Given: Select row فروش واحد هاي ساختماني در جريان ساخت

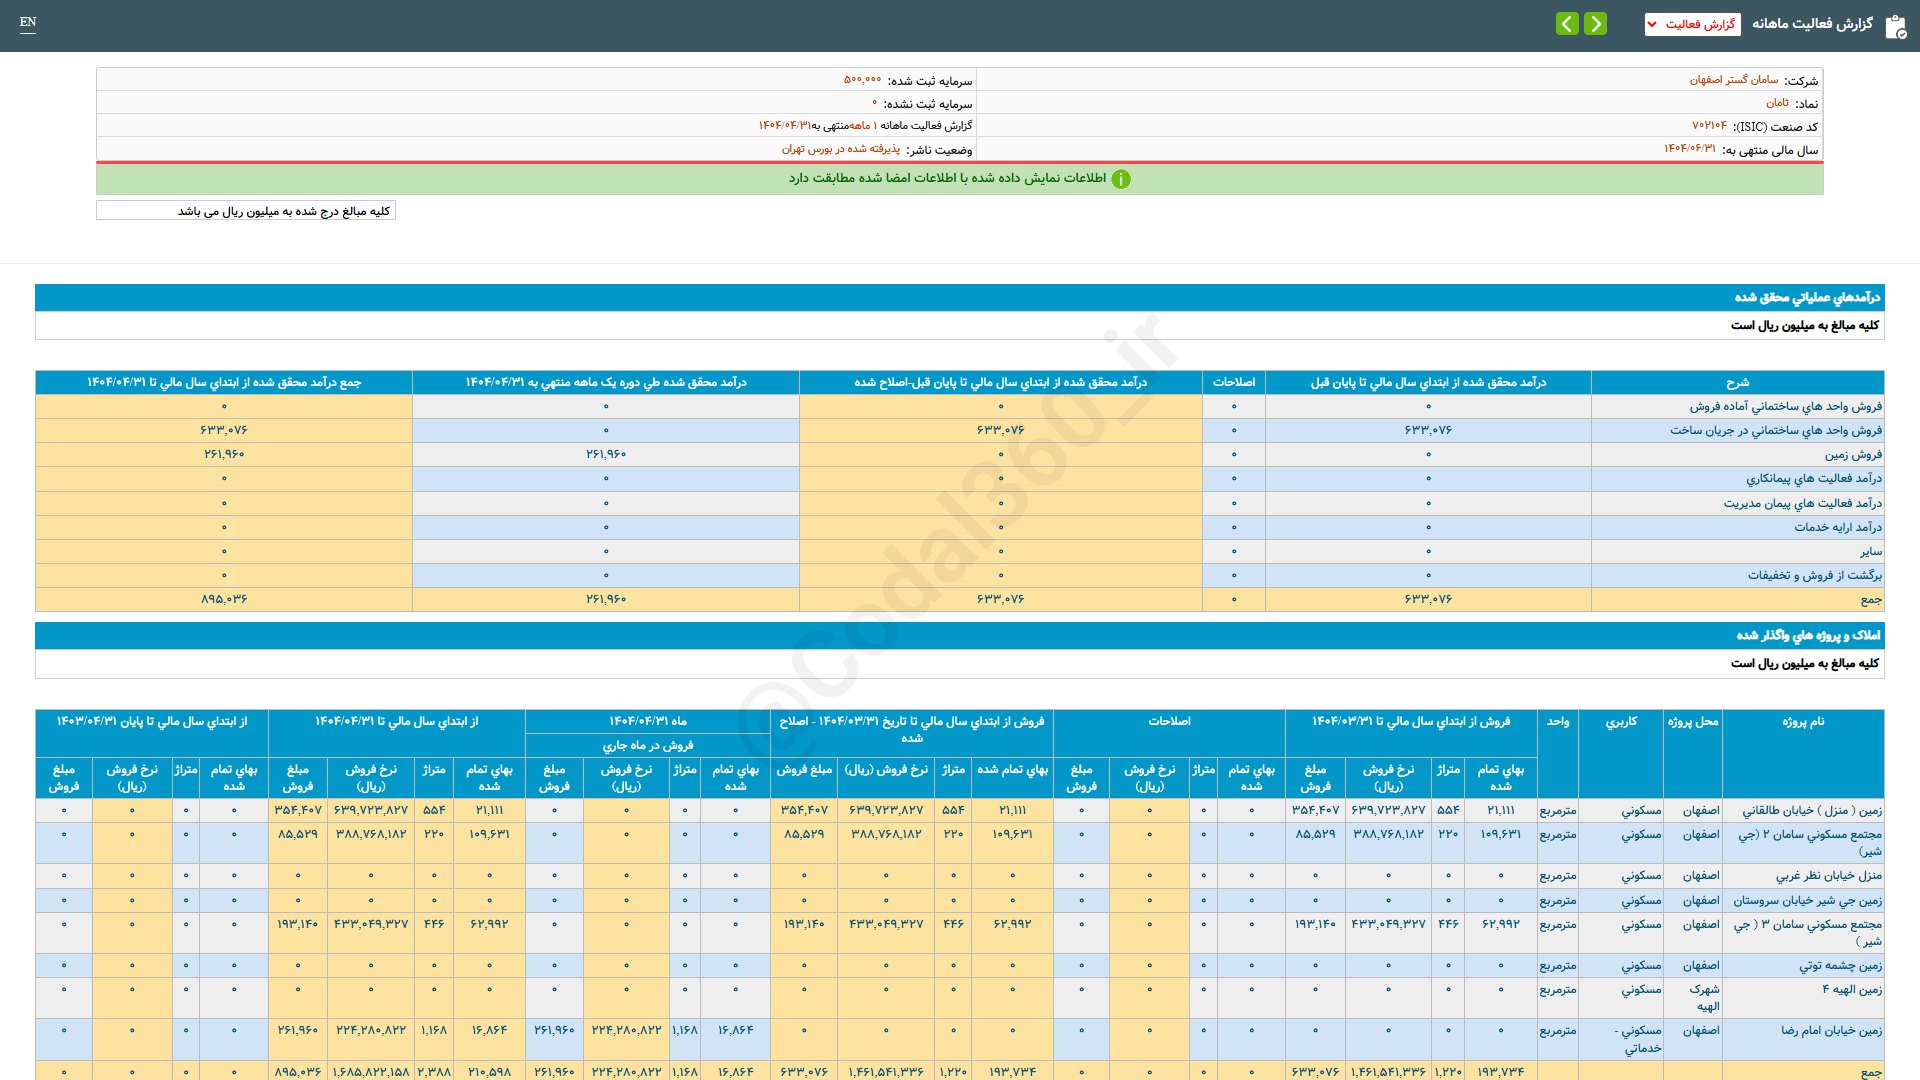Looking at the screenshot, I should click(1776, 431).
